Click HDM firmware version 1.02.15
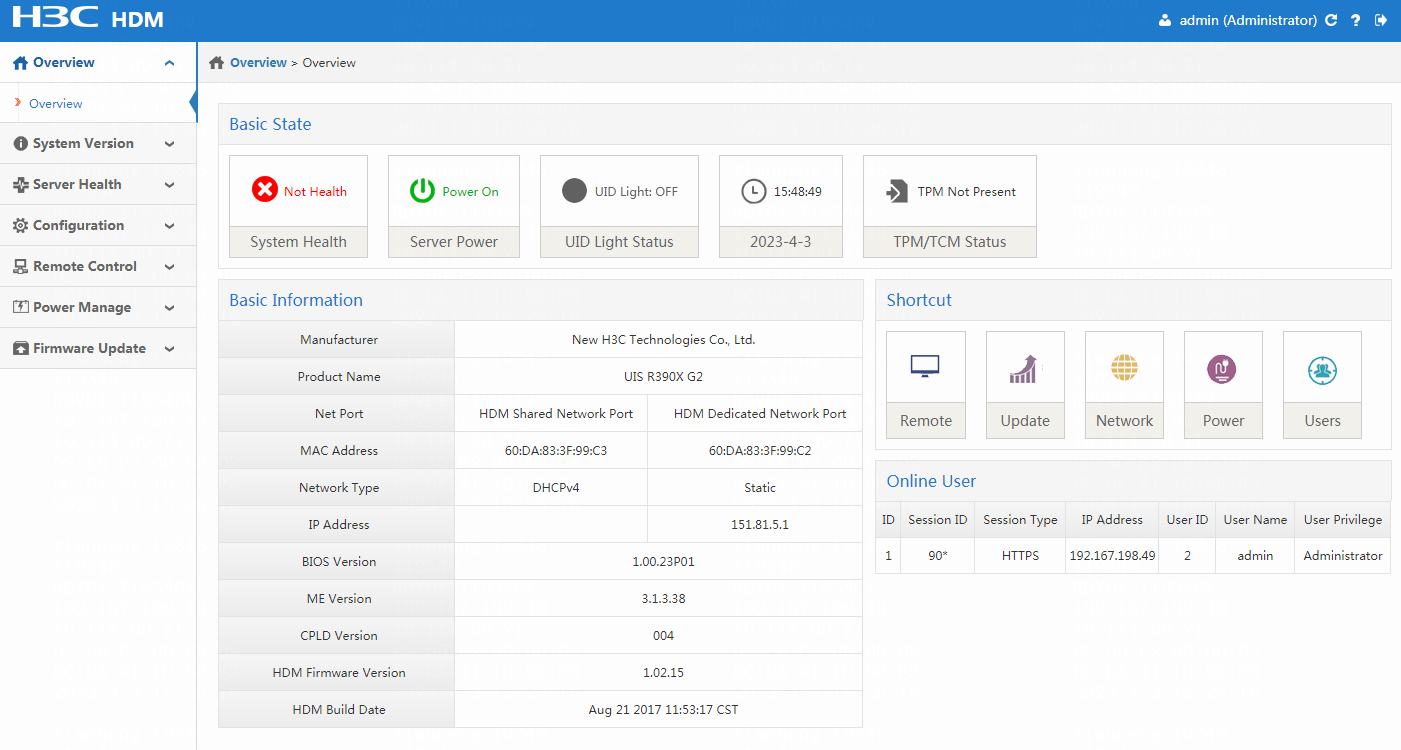The image size is (1401, 750). coord(663,673)
